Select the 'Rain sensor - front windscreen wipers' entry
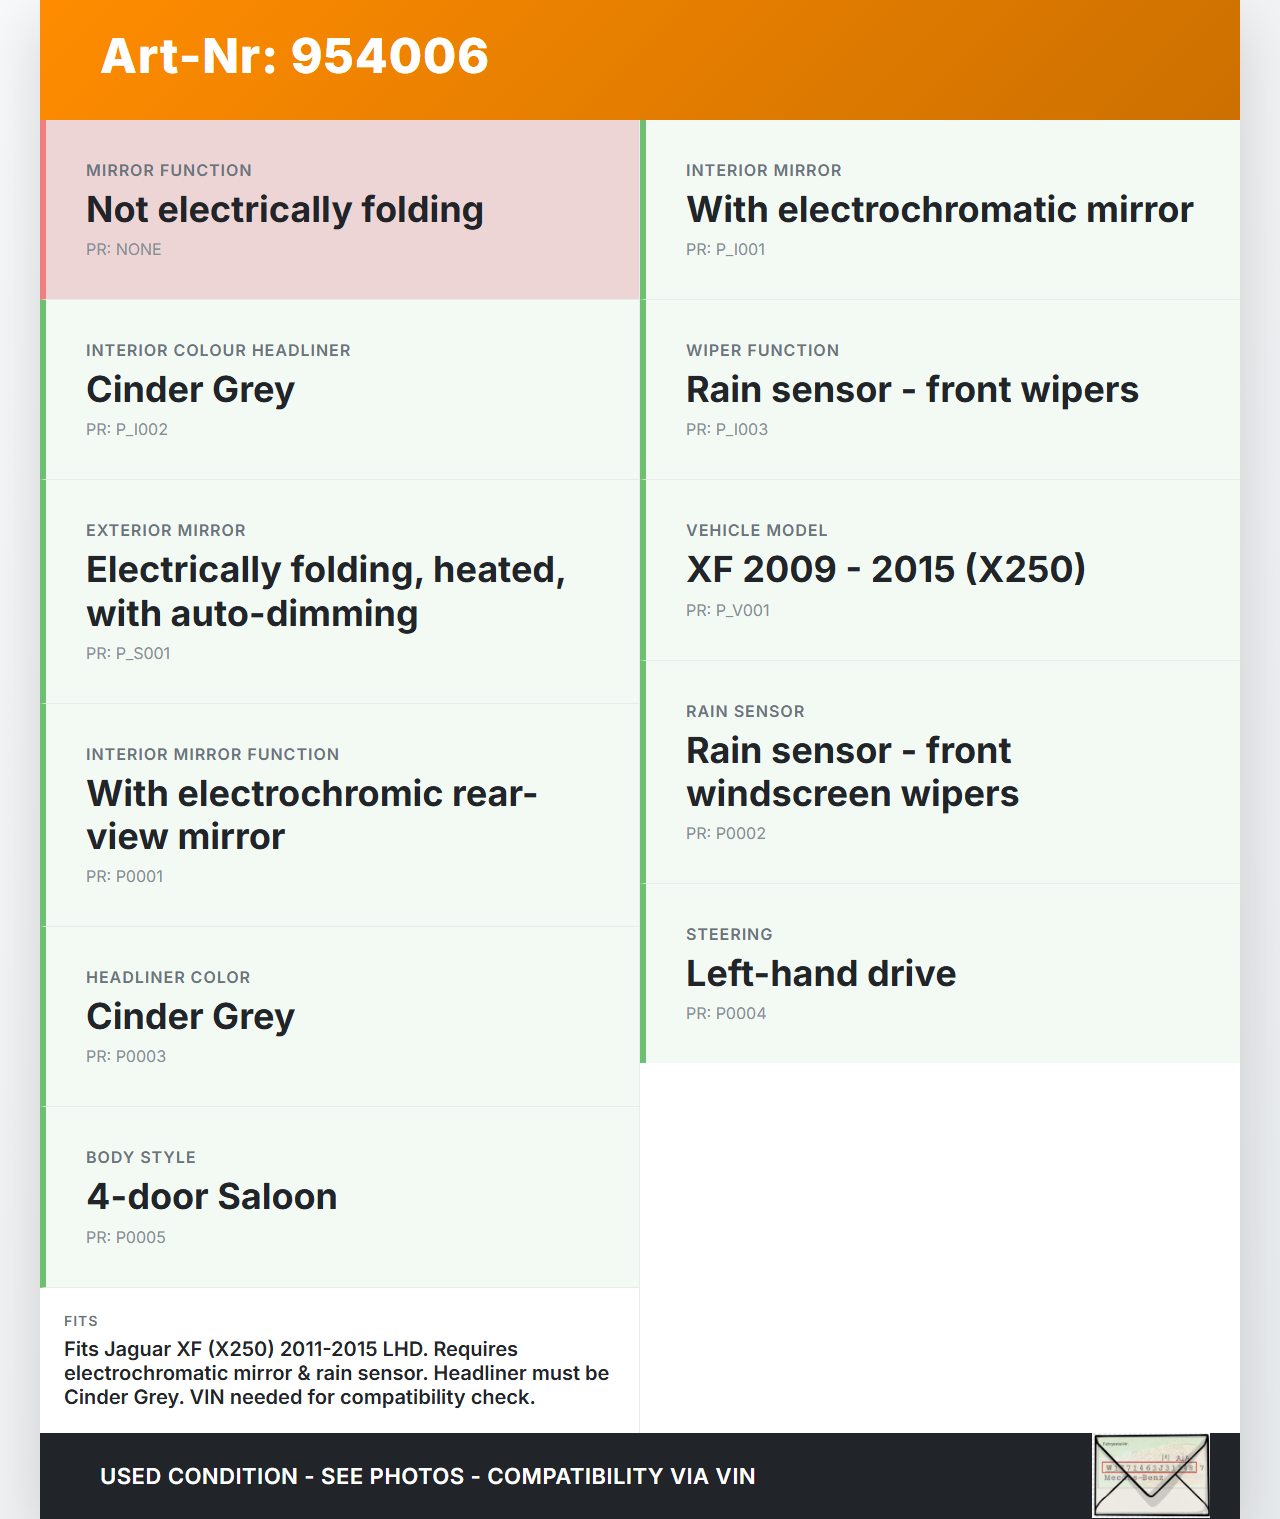 (x=852, y=771)
